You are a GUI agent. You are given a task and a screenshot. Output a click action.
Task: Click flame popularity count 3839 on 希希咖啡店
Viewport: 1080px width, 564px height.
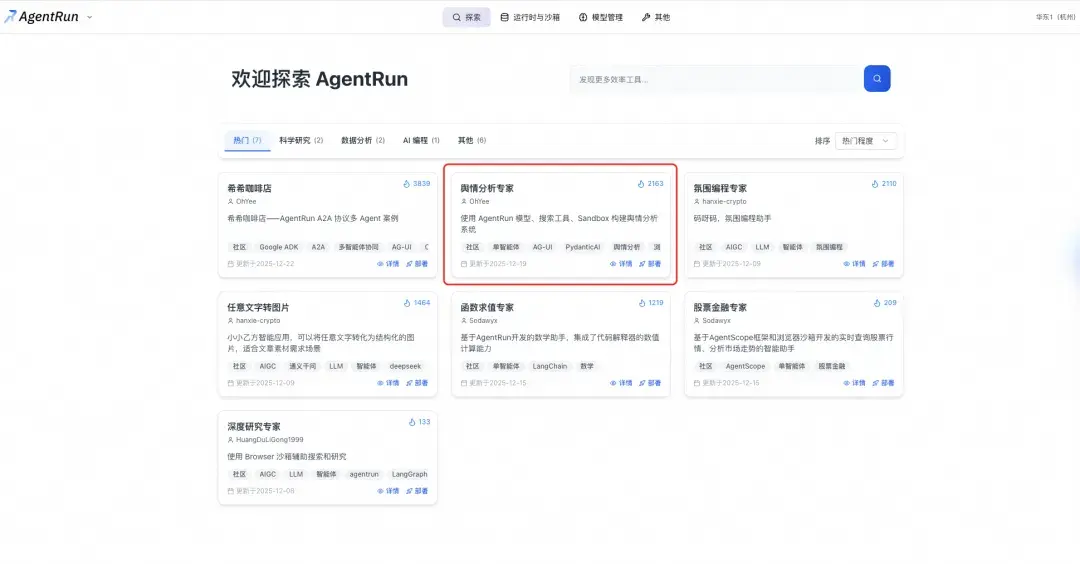(417, 184)
